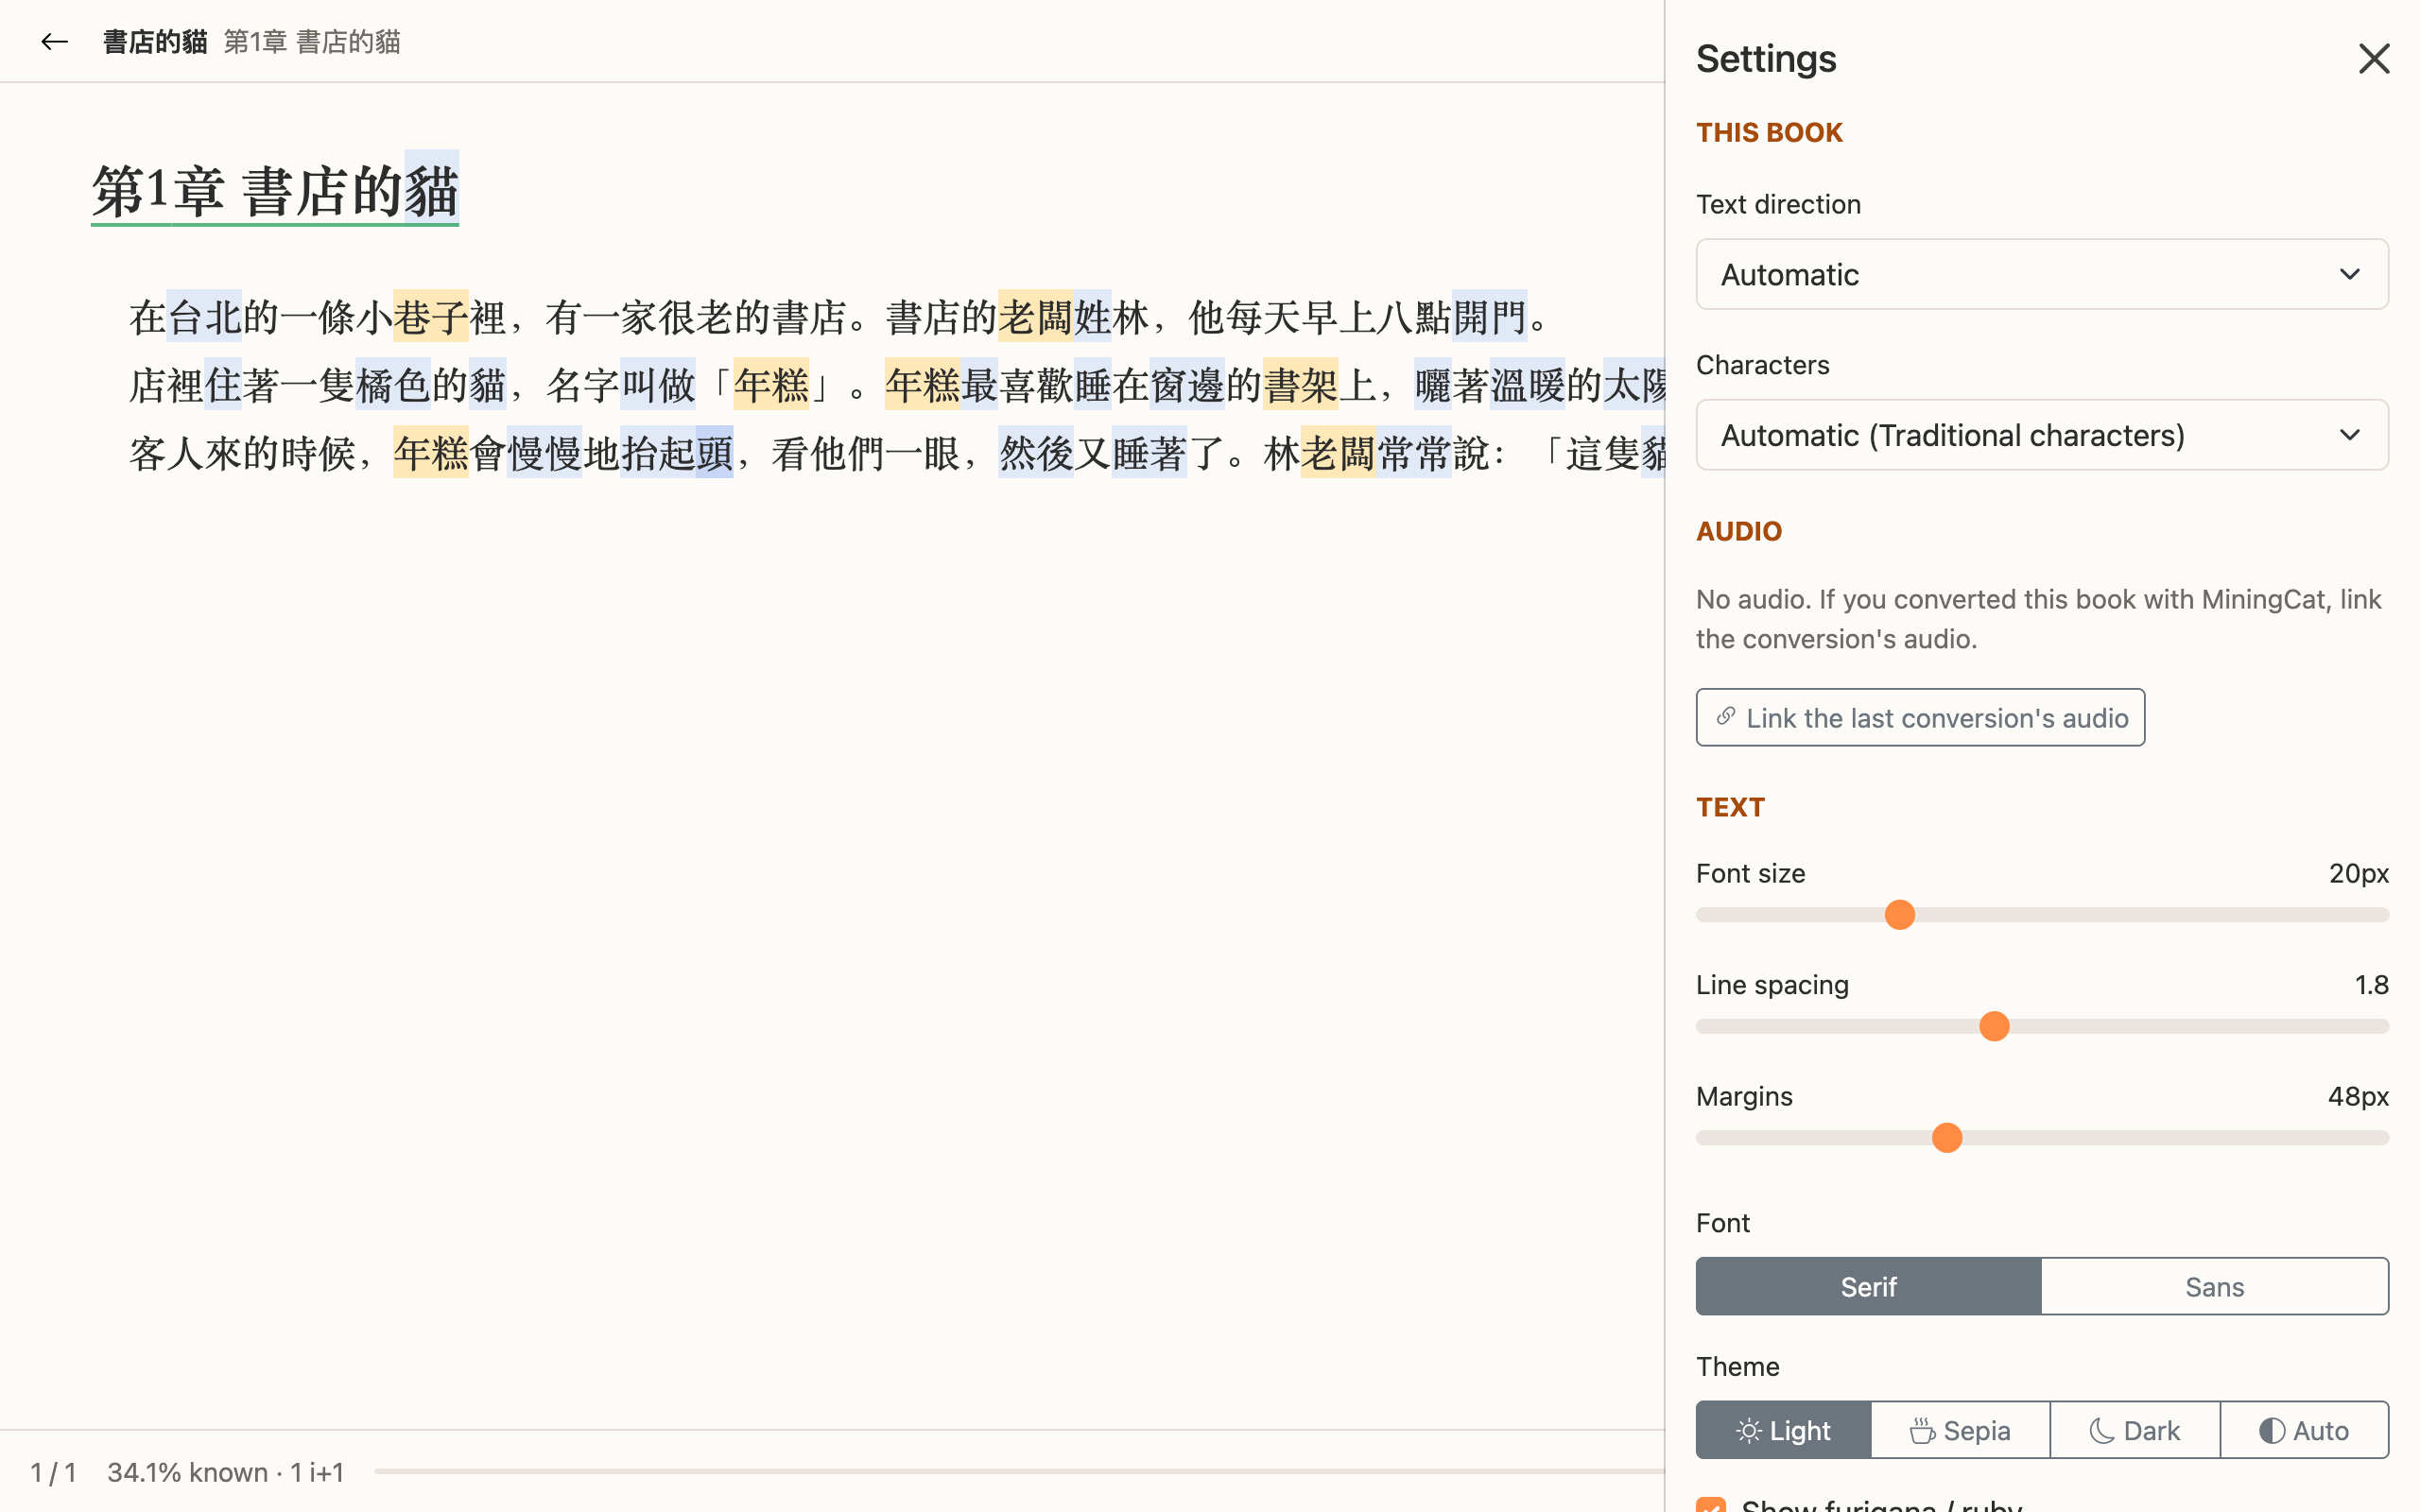The height and width of the screenshot is (1512, 2420).
Task: Click the highlighted word 巷子
Action: [430, 317]
